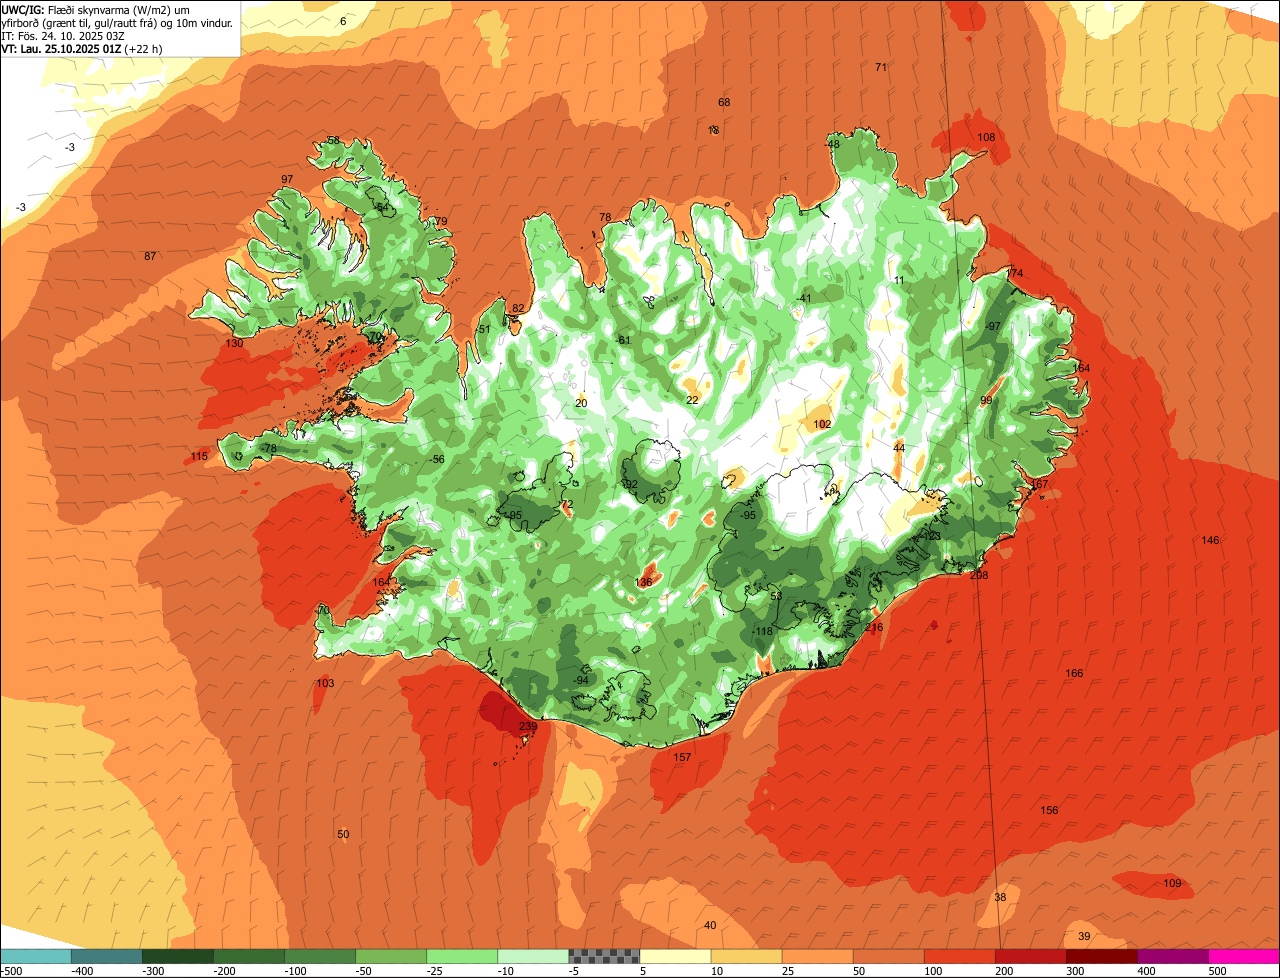Select the red-orange legend swatch above 100
1280x978 pixels.
coord(959,956)
